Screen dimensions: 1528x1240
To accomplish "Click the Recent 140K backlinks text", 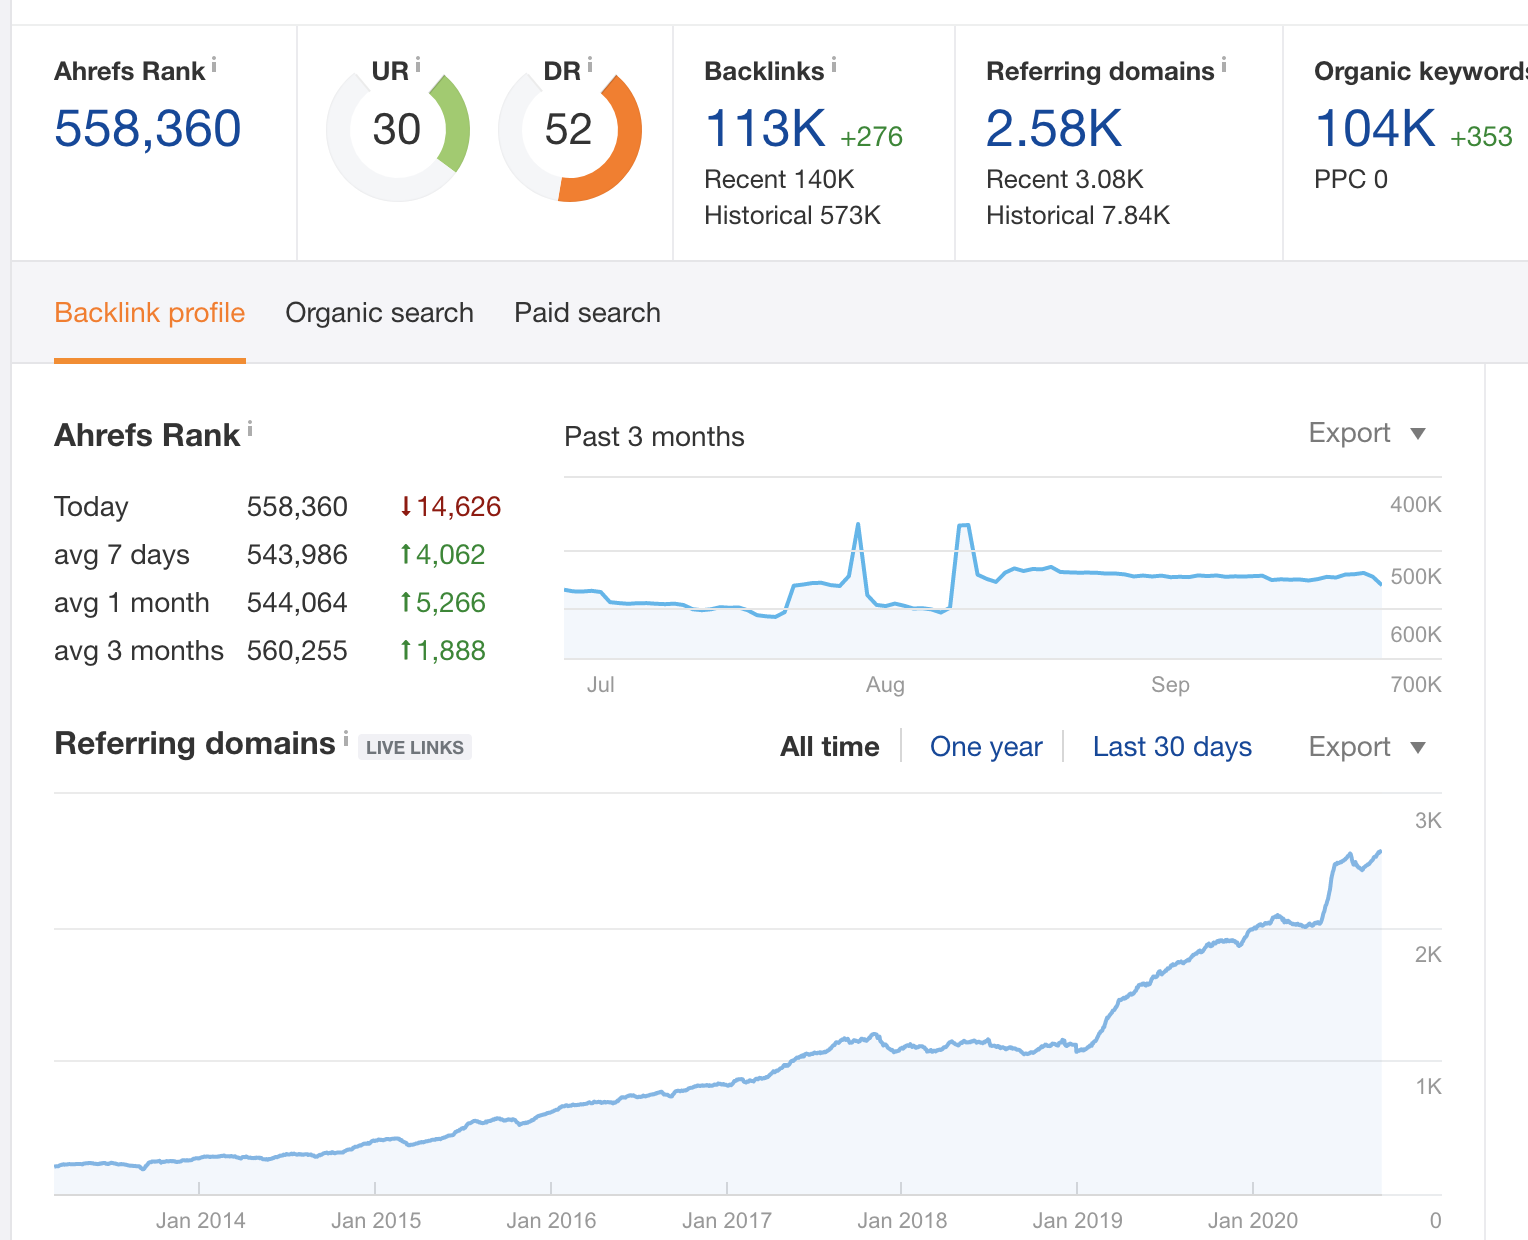I will (780, 180).
